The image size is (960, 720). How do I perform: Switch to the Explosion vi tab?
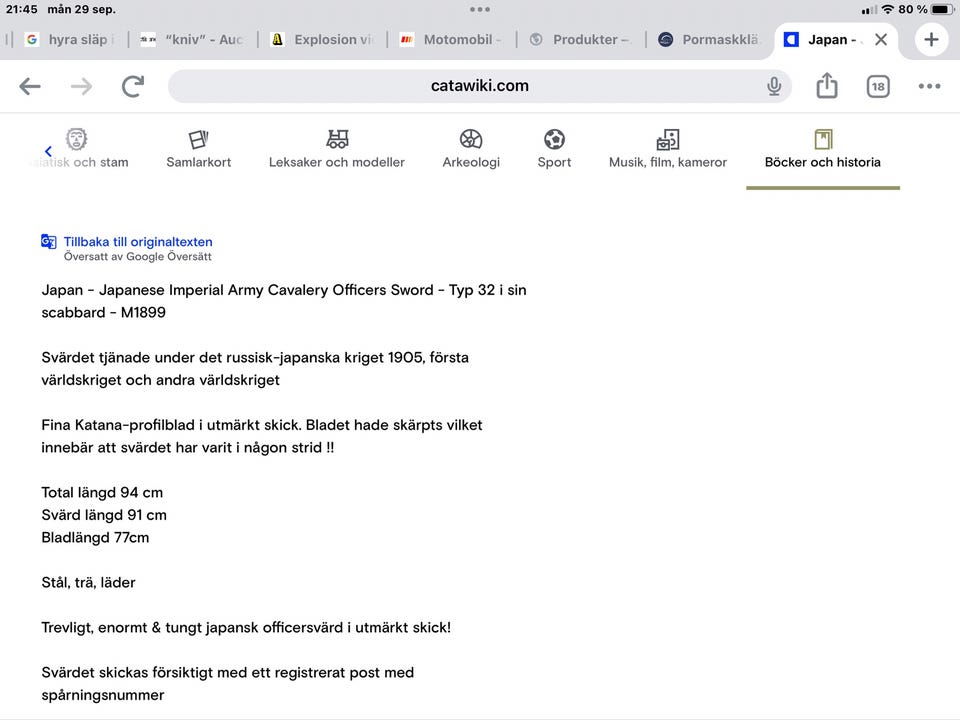(322, 40)
